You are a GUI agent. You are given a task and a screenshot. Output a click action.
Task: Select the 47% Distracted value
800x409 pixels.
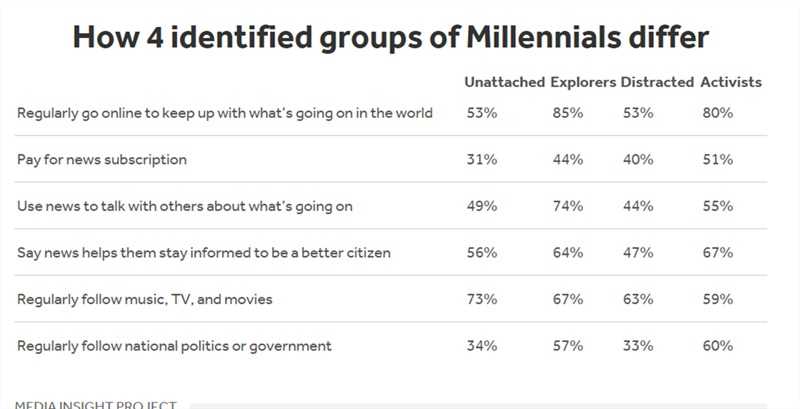[x=637, y=253]
